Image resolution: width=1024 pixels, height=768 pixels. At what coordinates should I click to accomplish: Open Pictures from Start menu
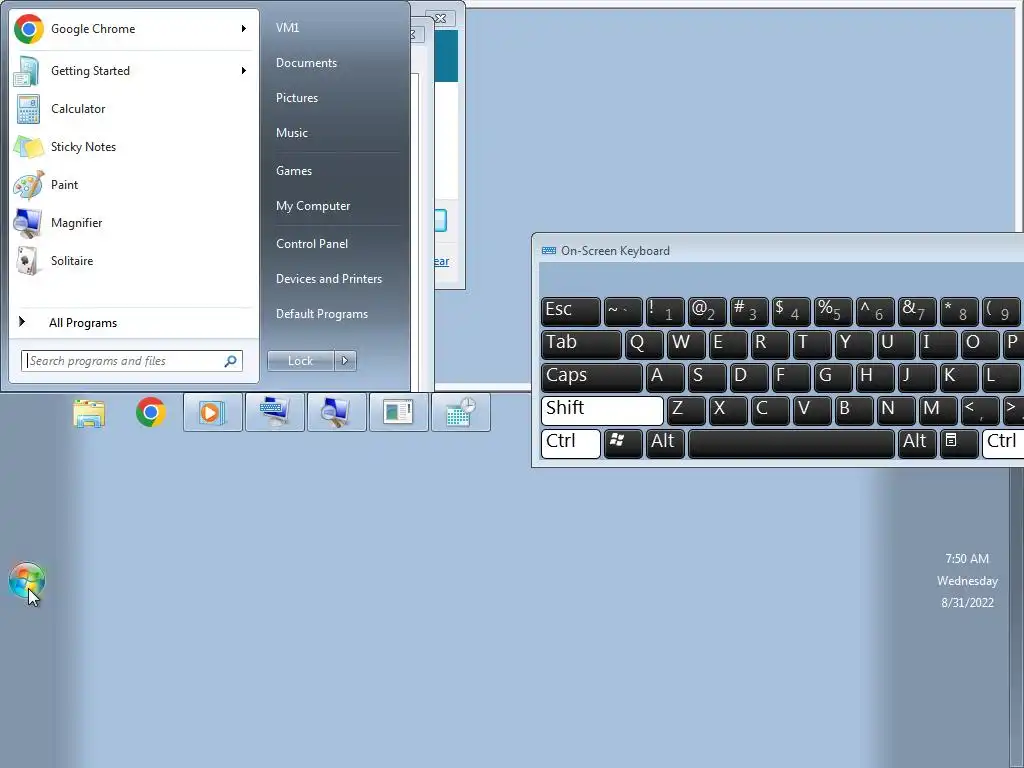(x=296, y=98)
